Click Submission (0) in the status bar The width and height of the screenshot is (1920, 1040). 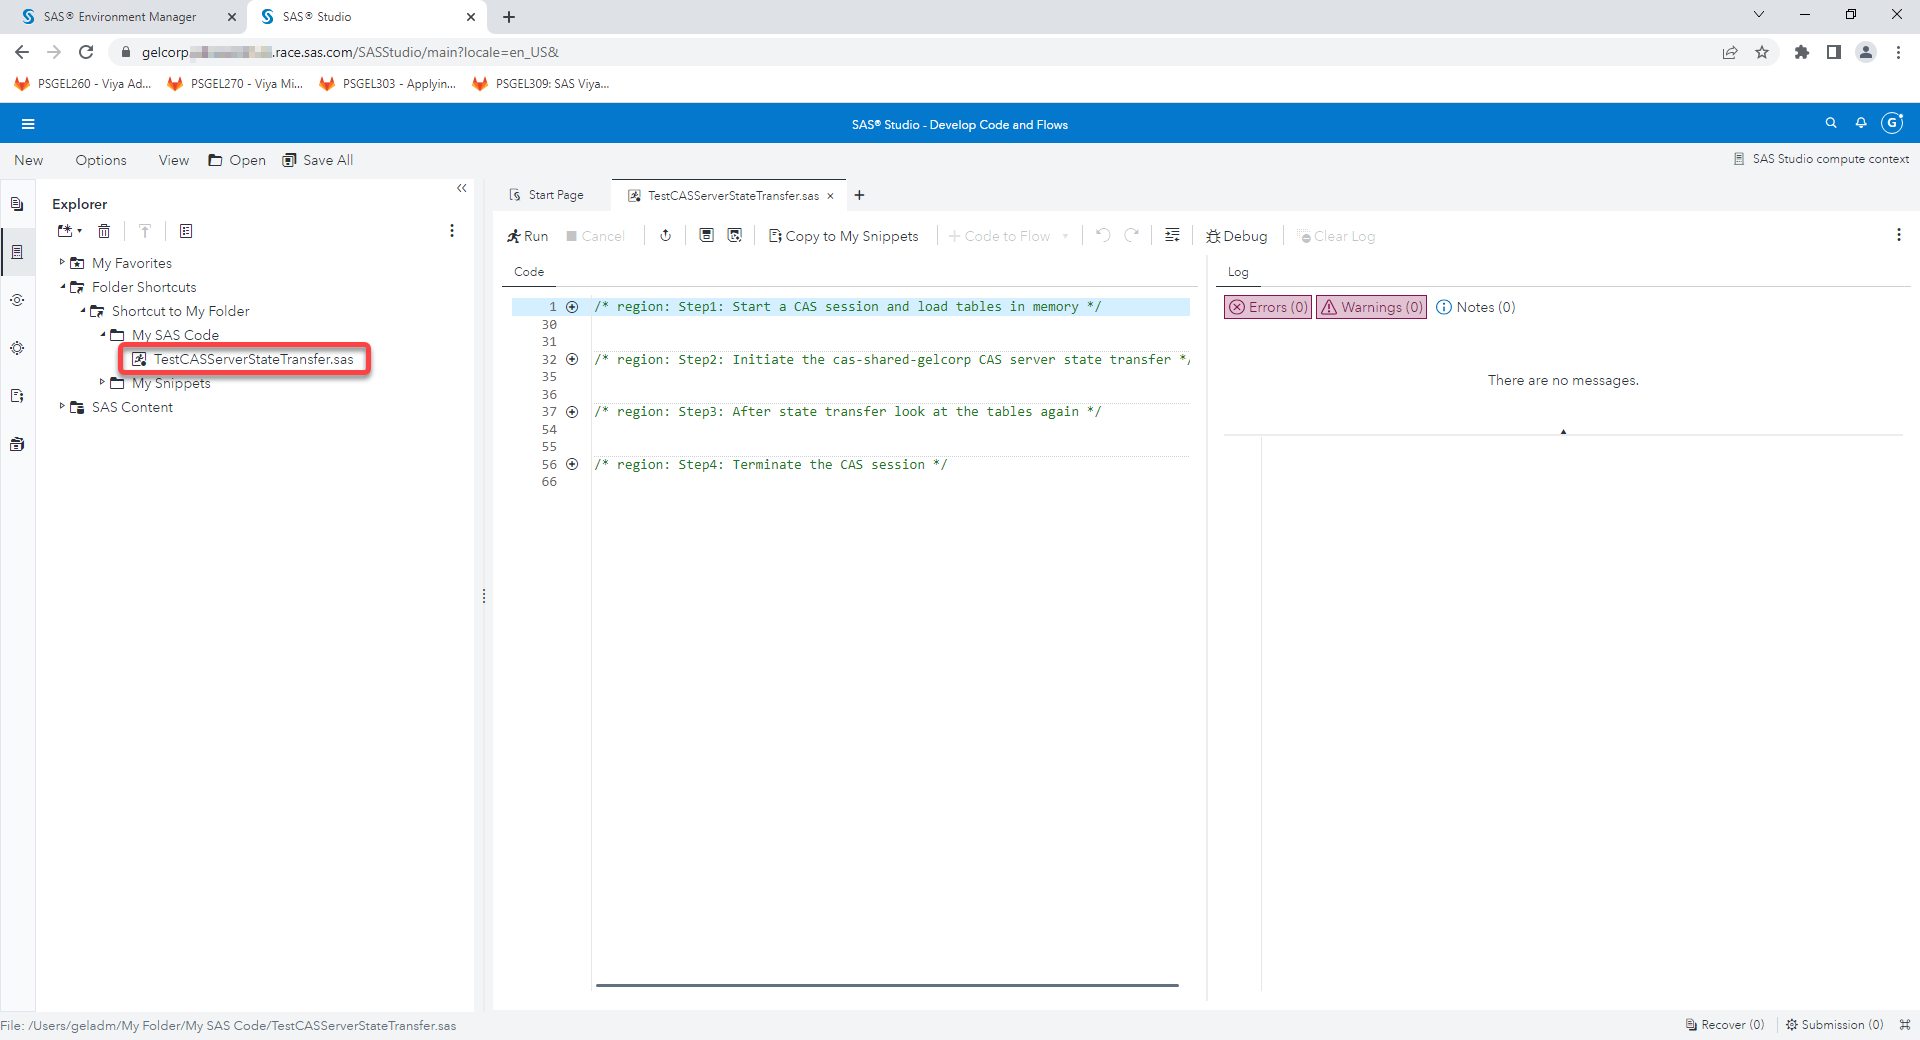(1835, 1025)
